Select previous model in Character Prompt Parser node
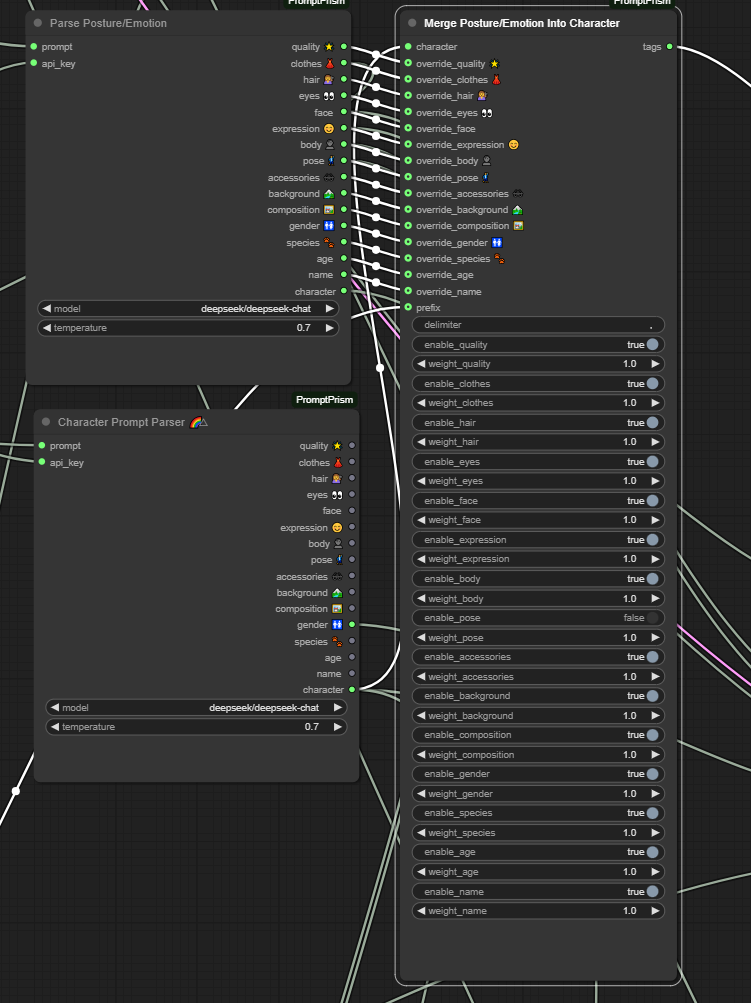Viewport: 751px width, 1003px height. click(x=55, y=707)
